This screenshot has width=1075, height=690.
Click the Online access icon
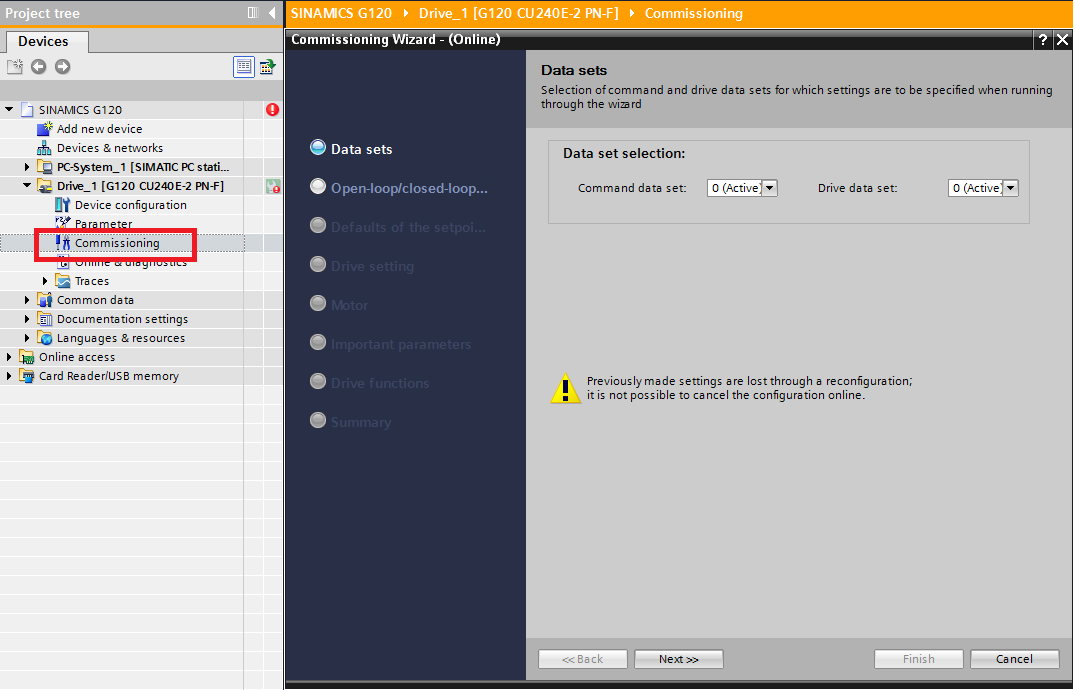[27, 357]
